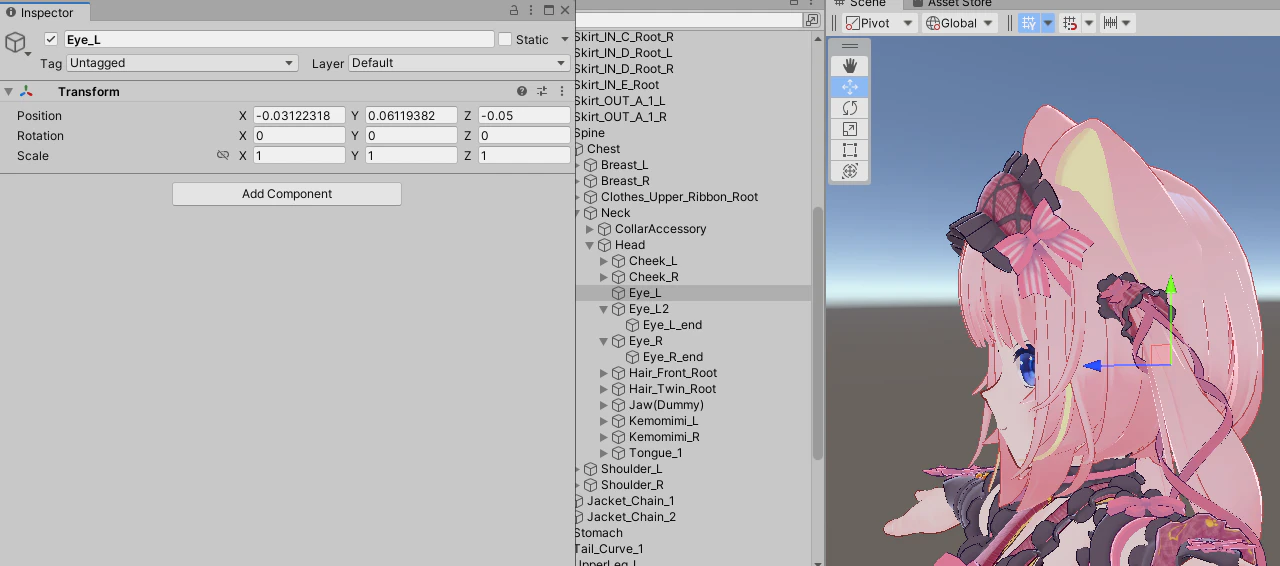Toggle grid snapping icon
This screenshot has width=1280, height=566.
1070,23
